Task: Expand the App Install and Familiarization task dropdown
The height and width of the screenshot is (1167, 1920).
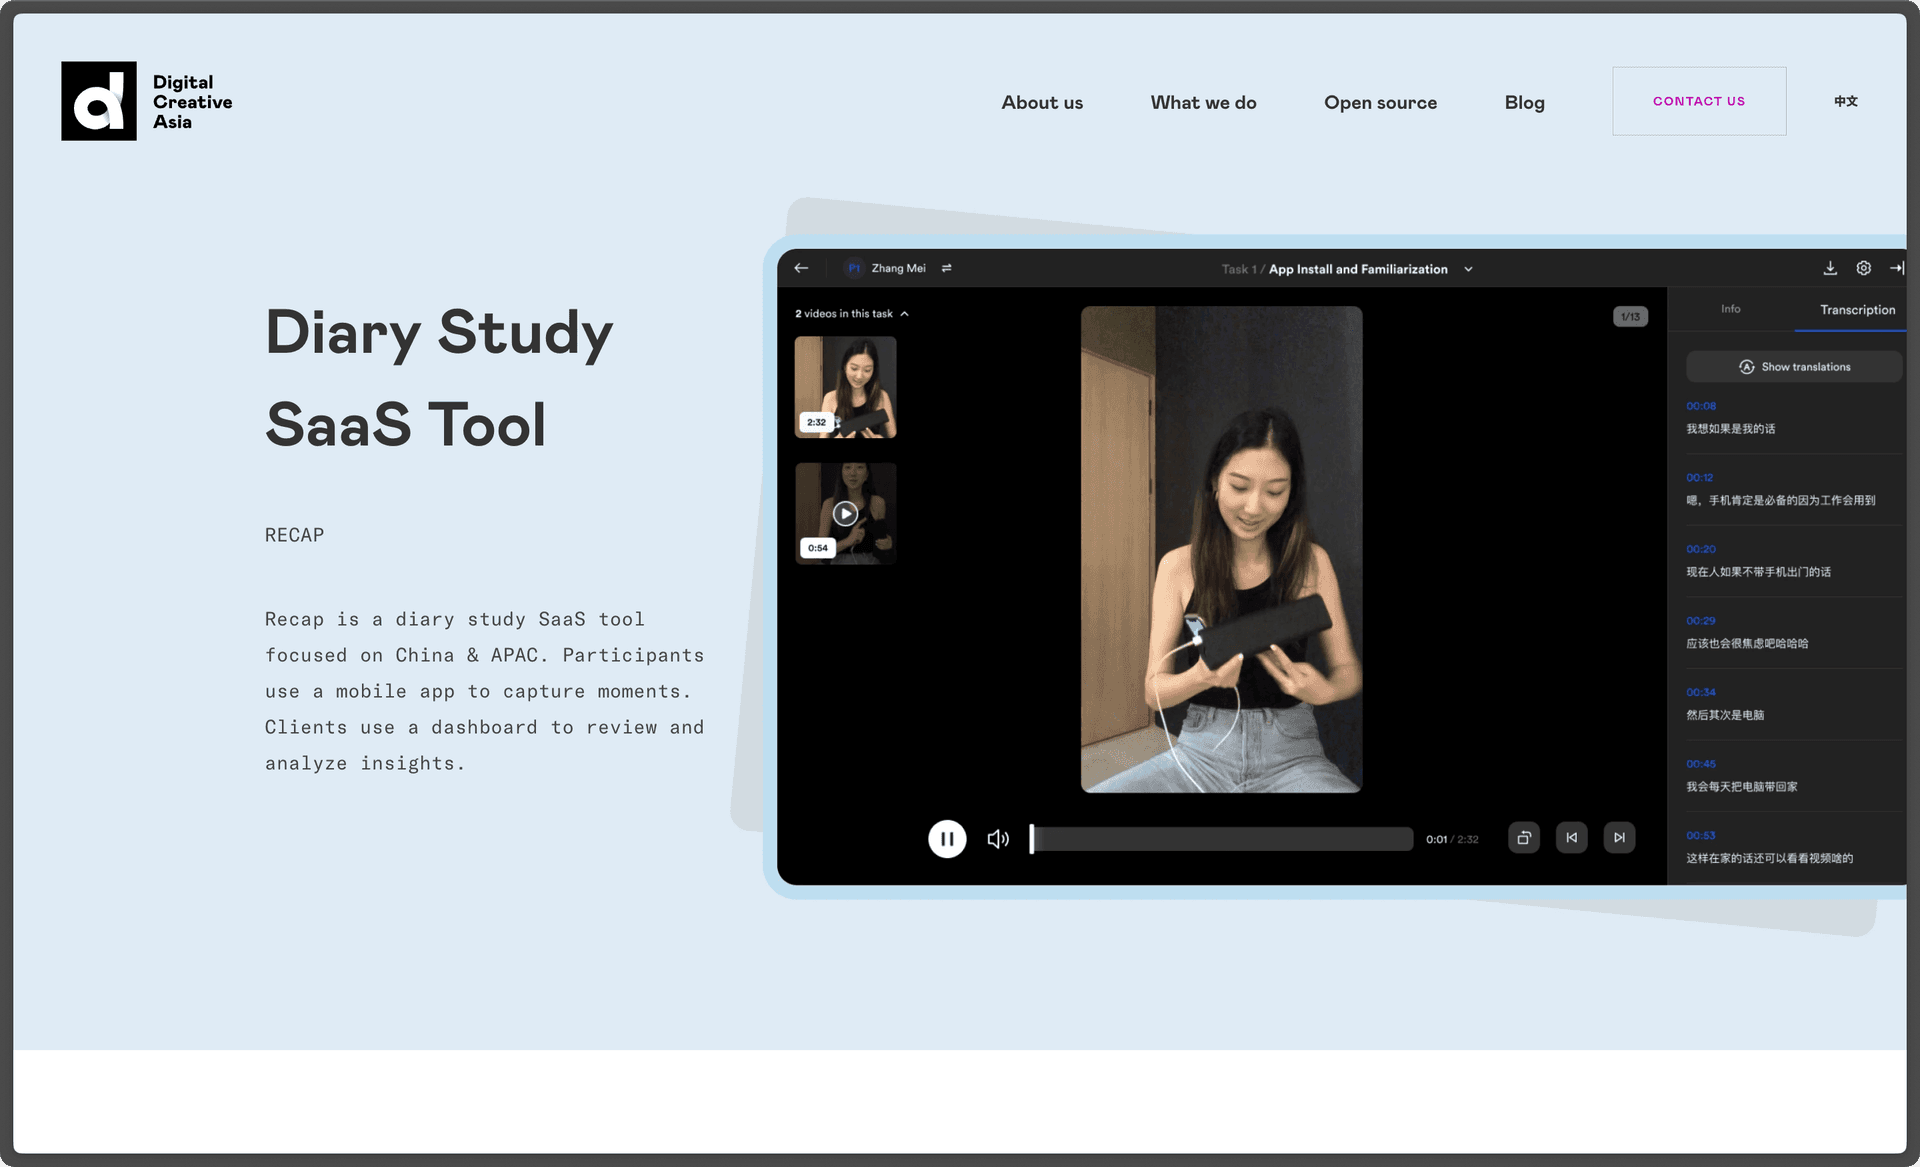Action: pyautogui.click(x=1468, y=269)
